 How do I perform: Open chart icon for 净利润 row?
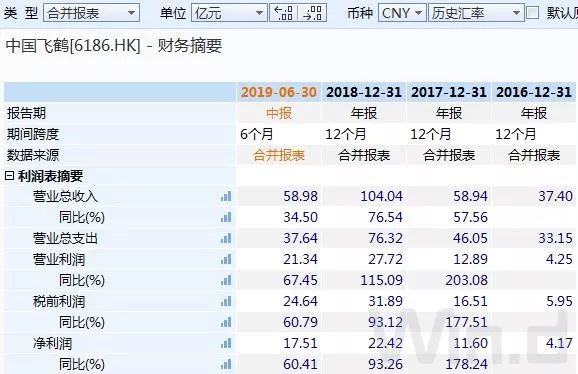pyautogui.click(x=226, y=343)
